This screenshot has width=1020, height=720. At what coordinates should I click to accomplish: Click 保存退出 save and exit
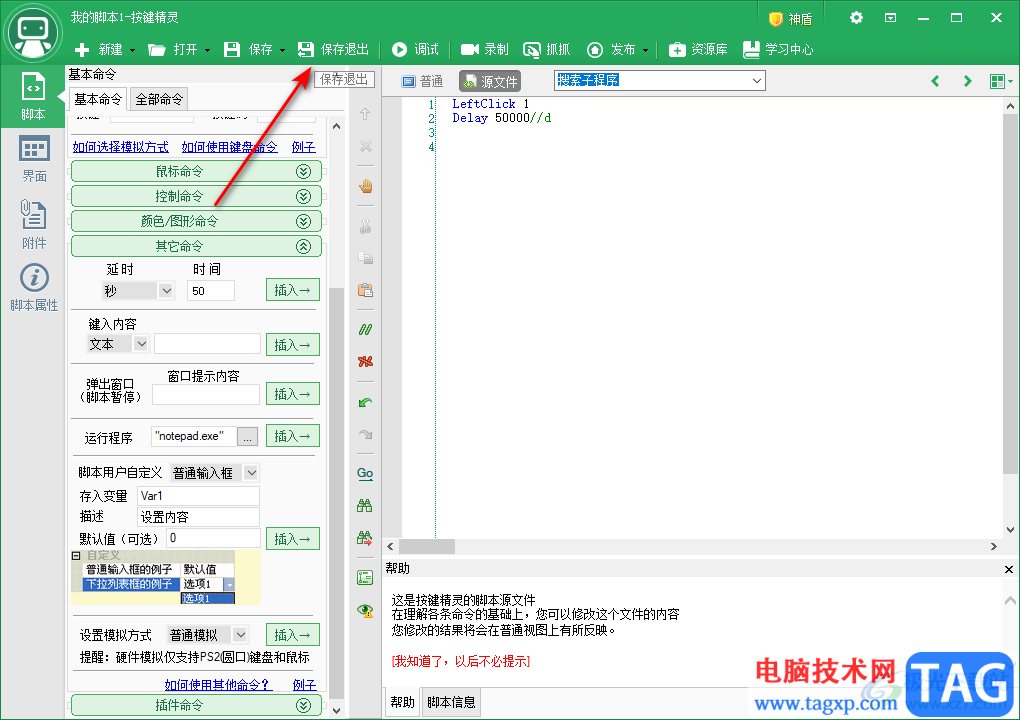333,49
